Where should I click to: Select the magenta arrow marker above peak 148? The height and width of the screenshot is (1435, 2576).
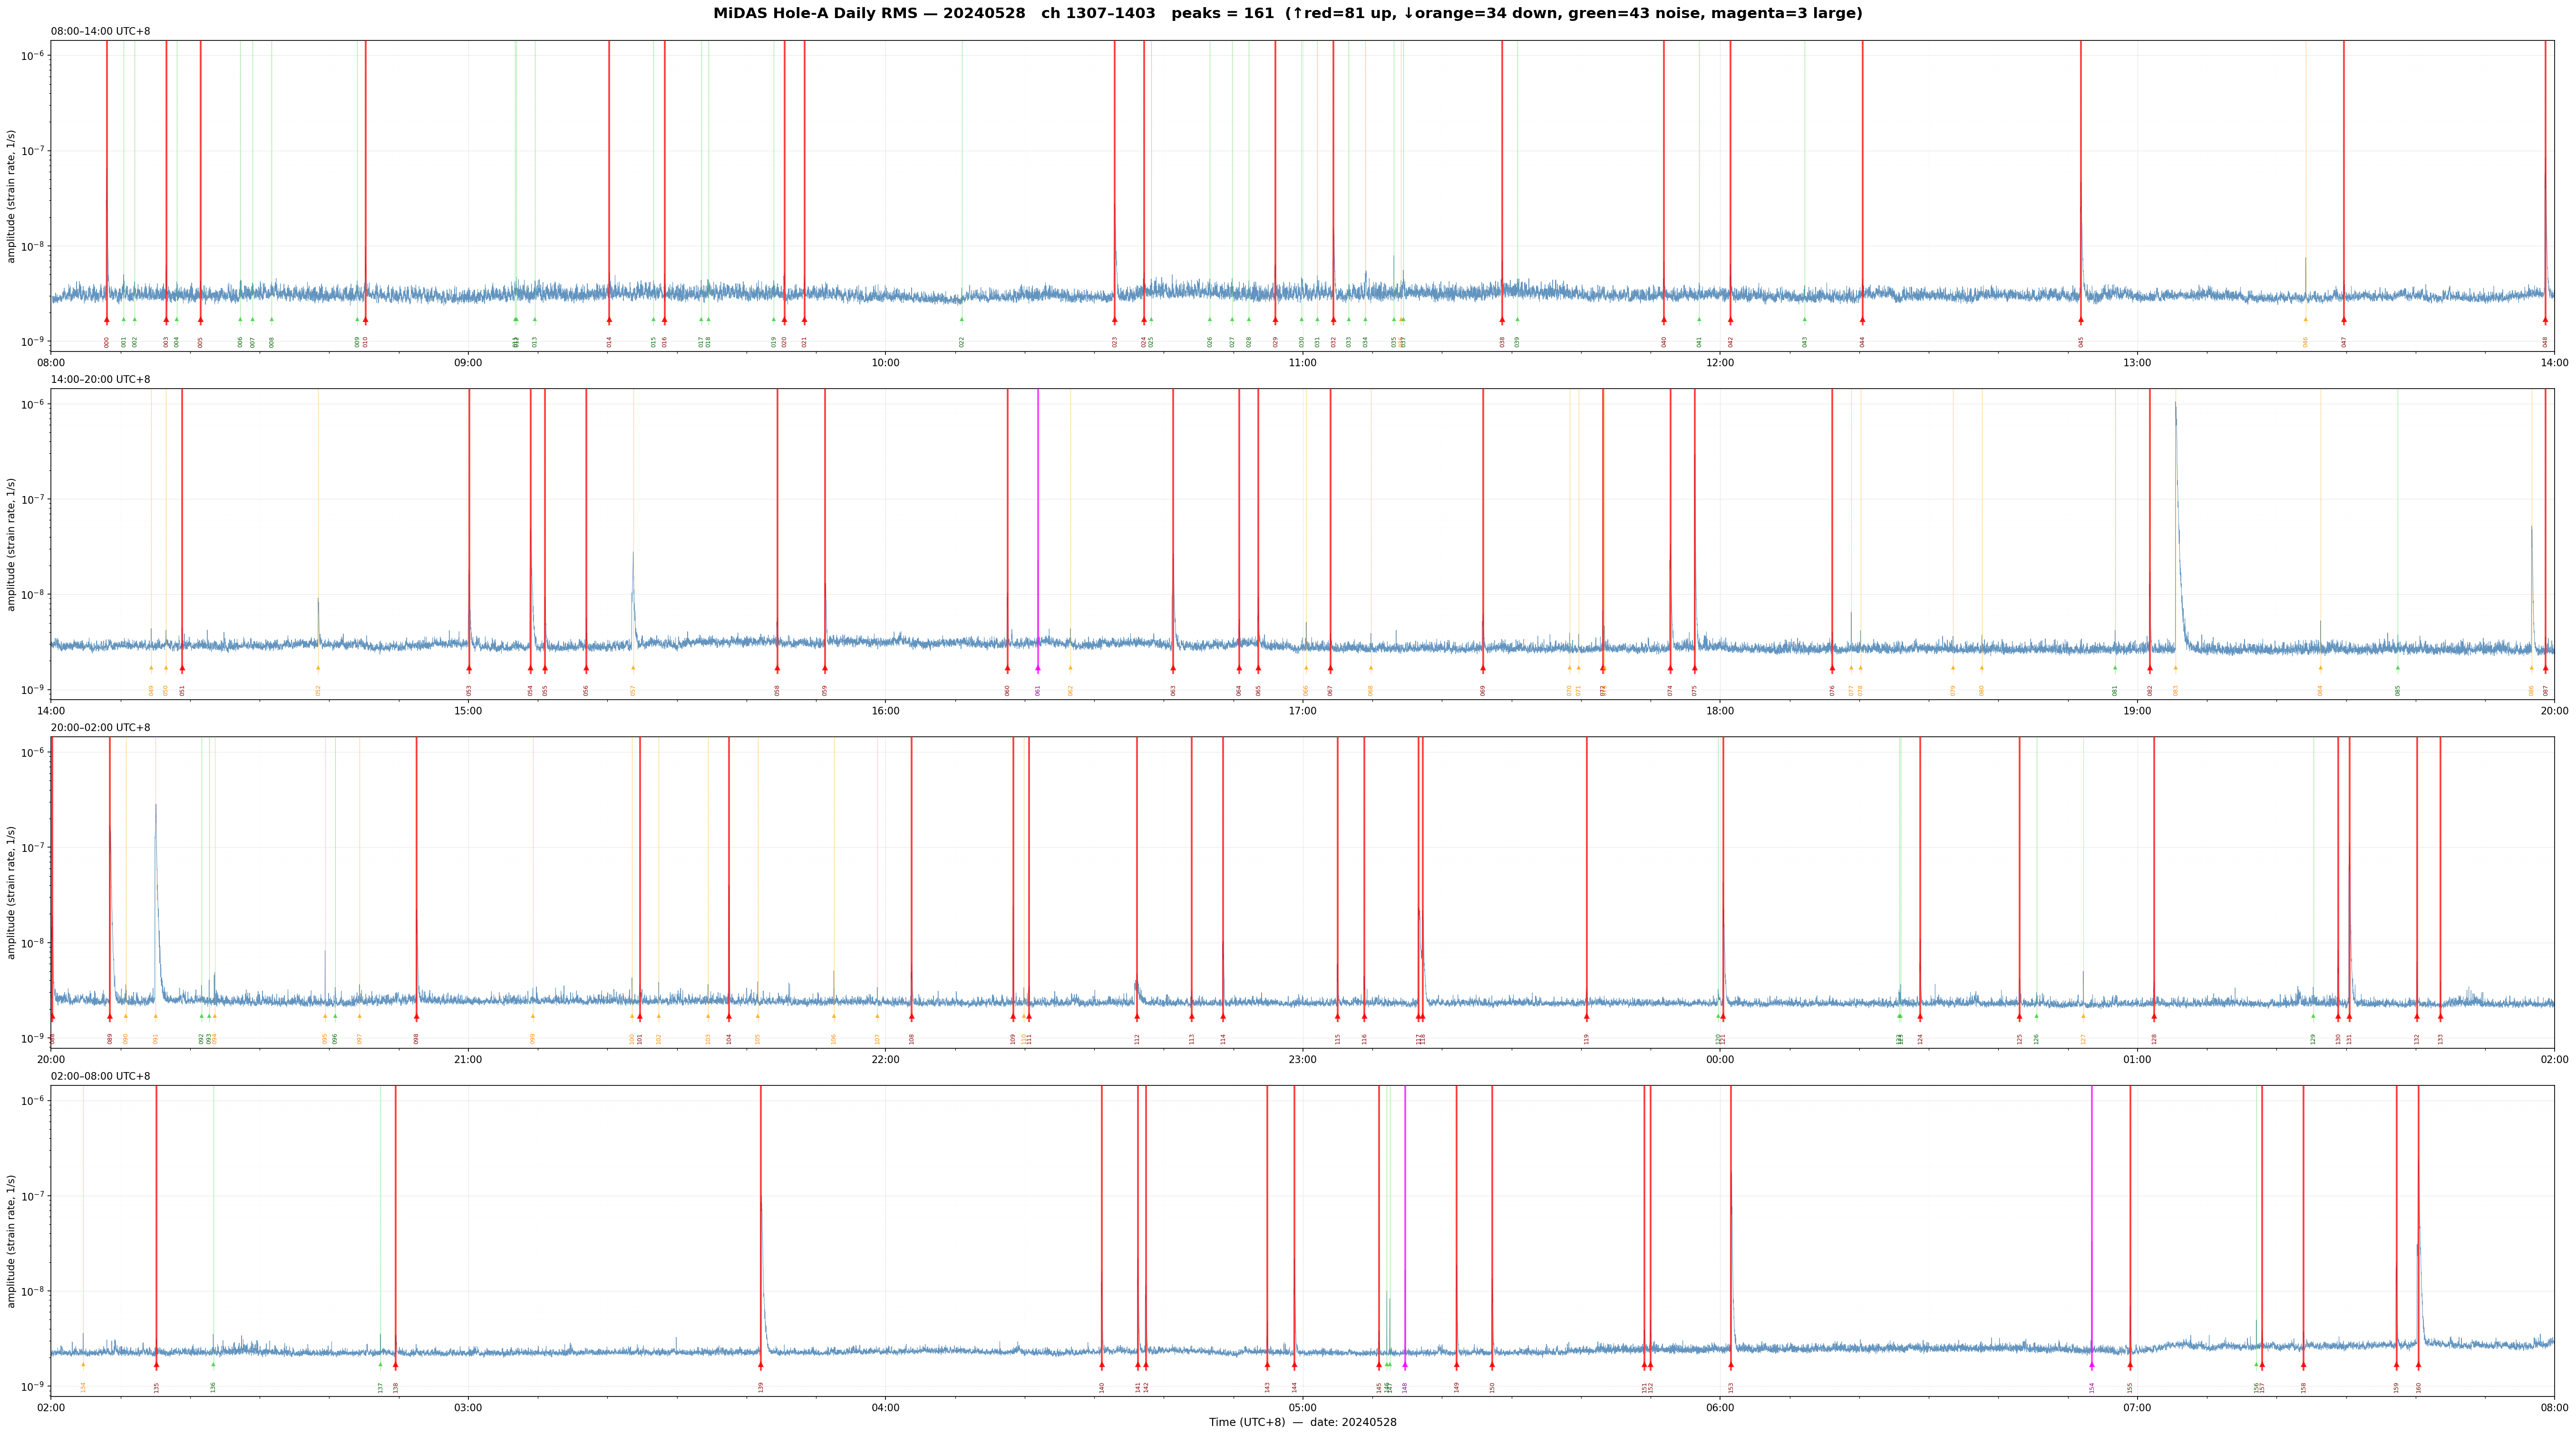click(x=1405, y=1365)
